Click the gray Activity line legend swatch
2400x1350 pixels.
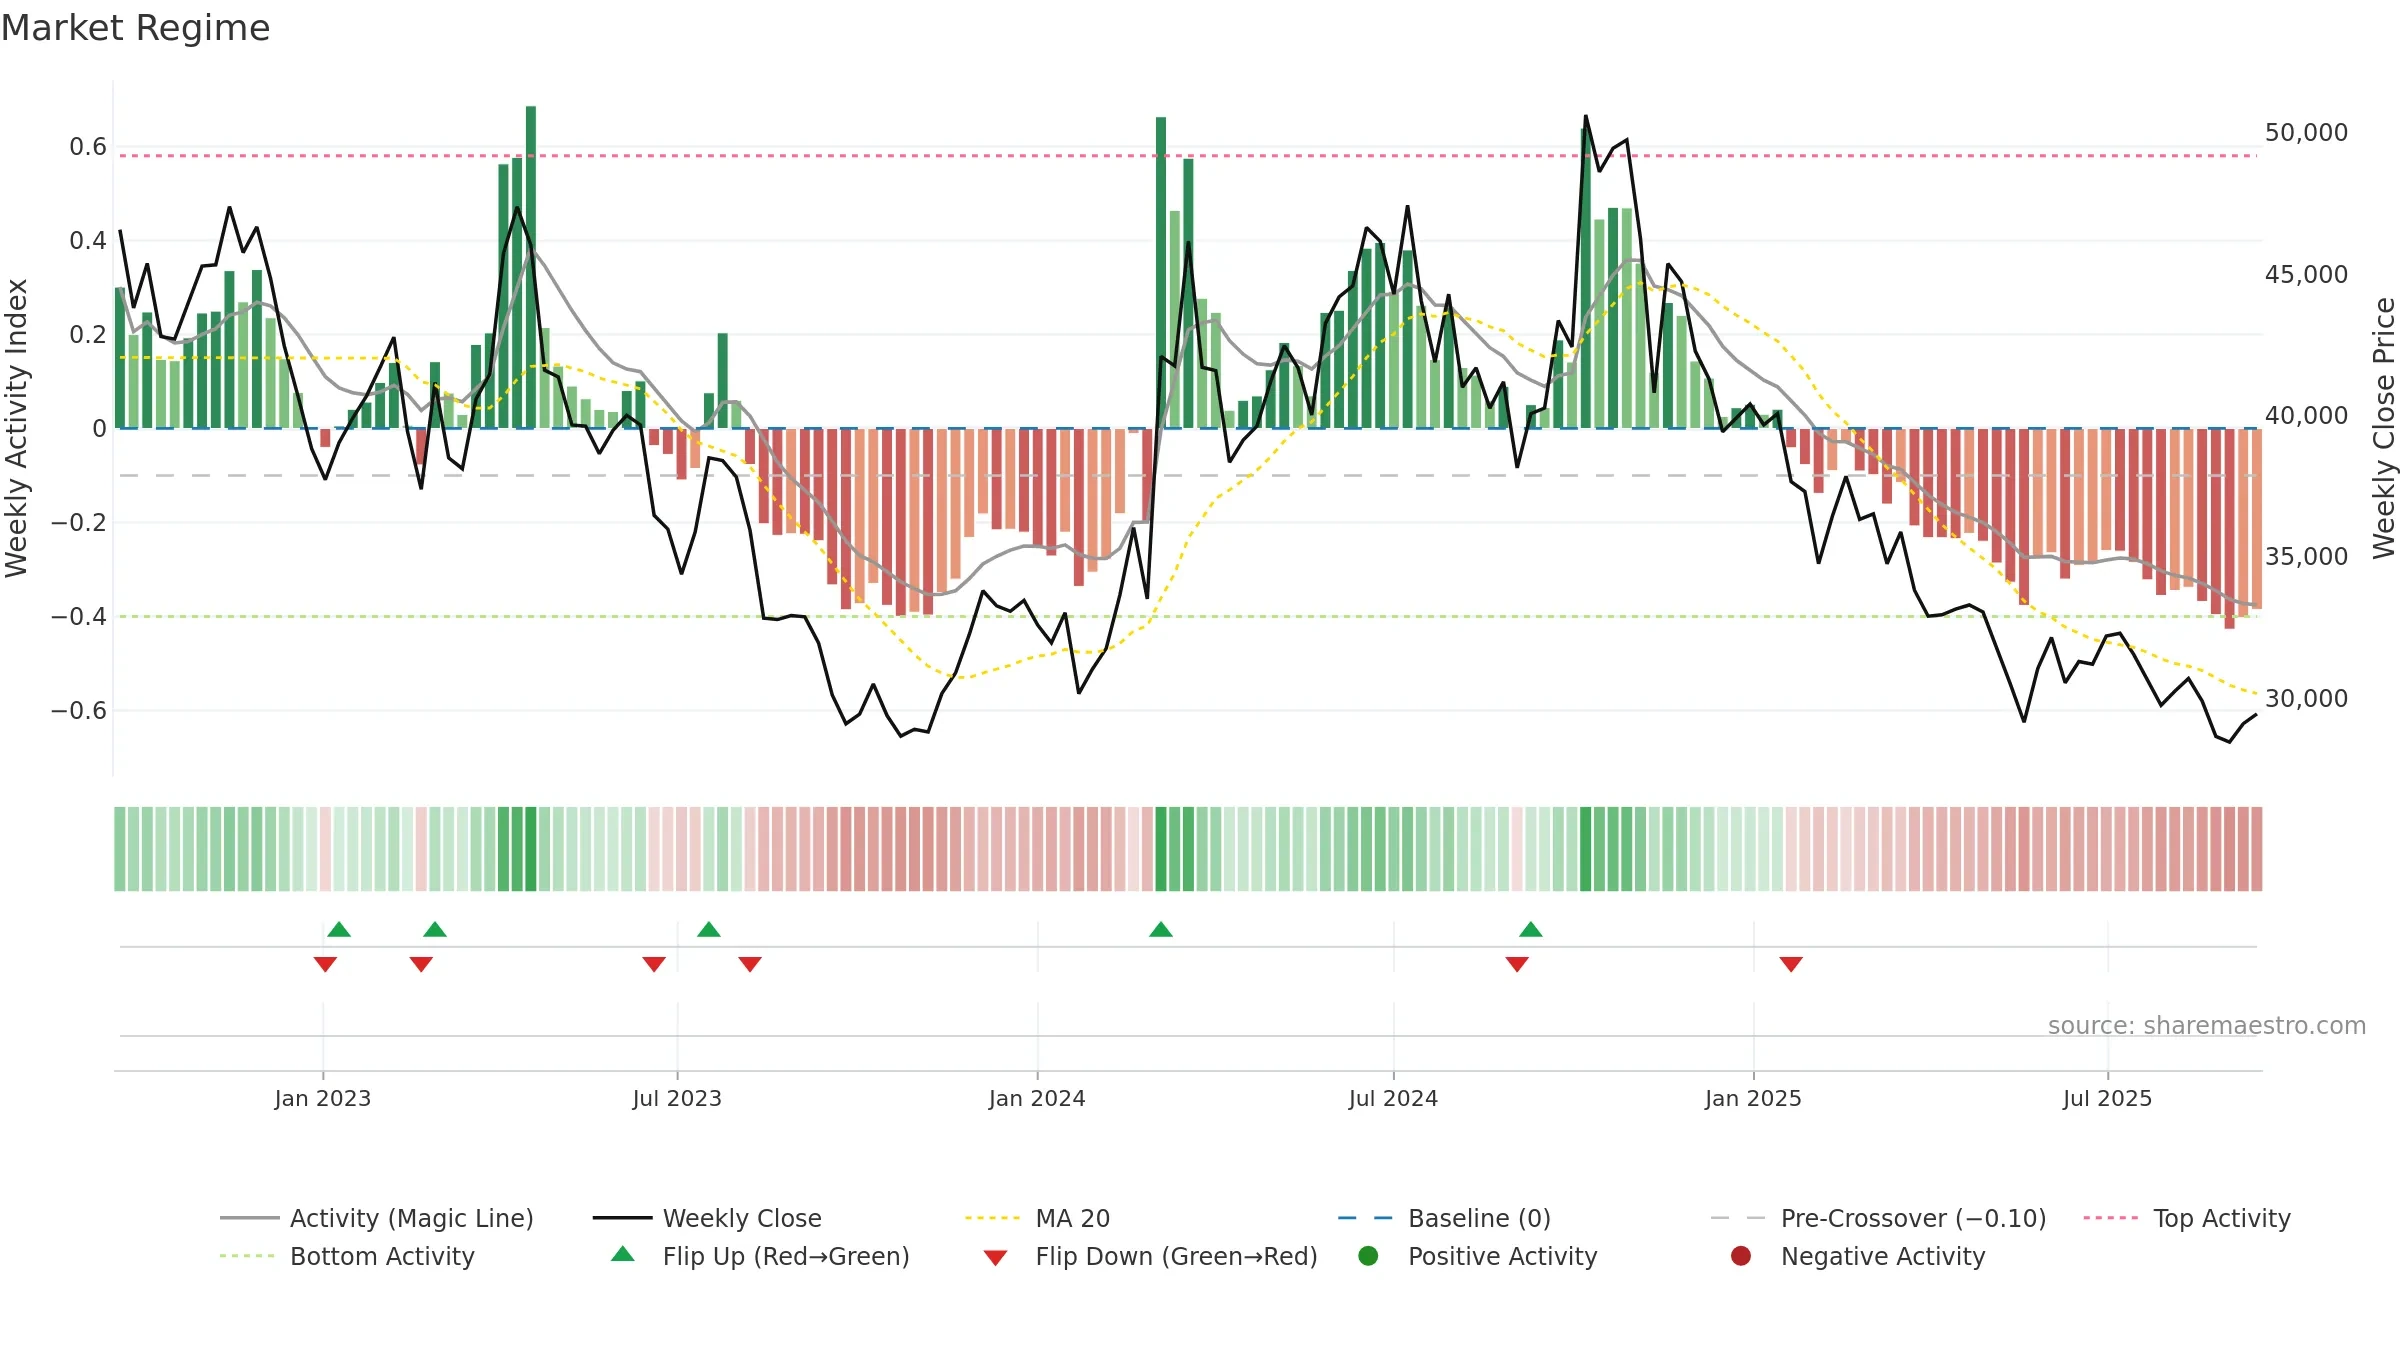click(x=250, y=1218)
